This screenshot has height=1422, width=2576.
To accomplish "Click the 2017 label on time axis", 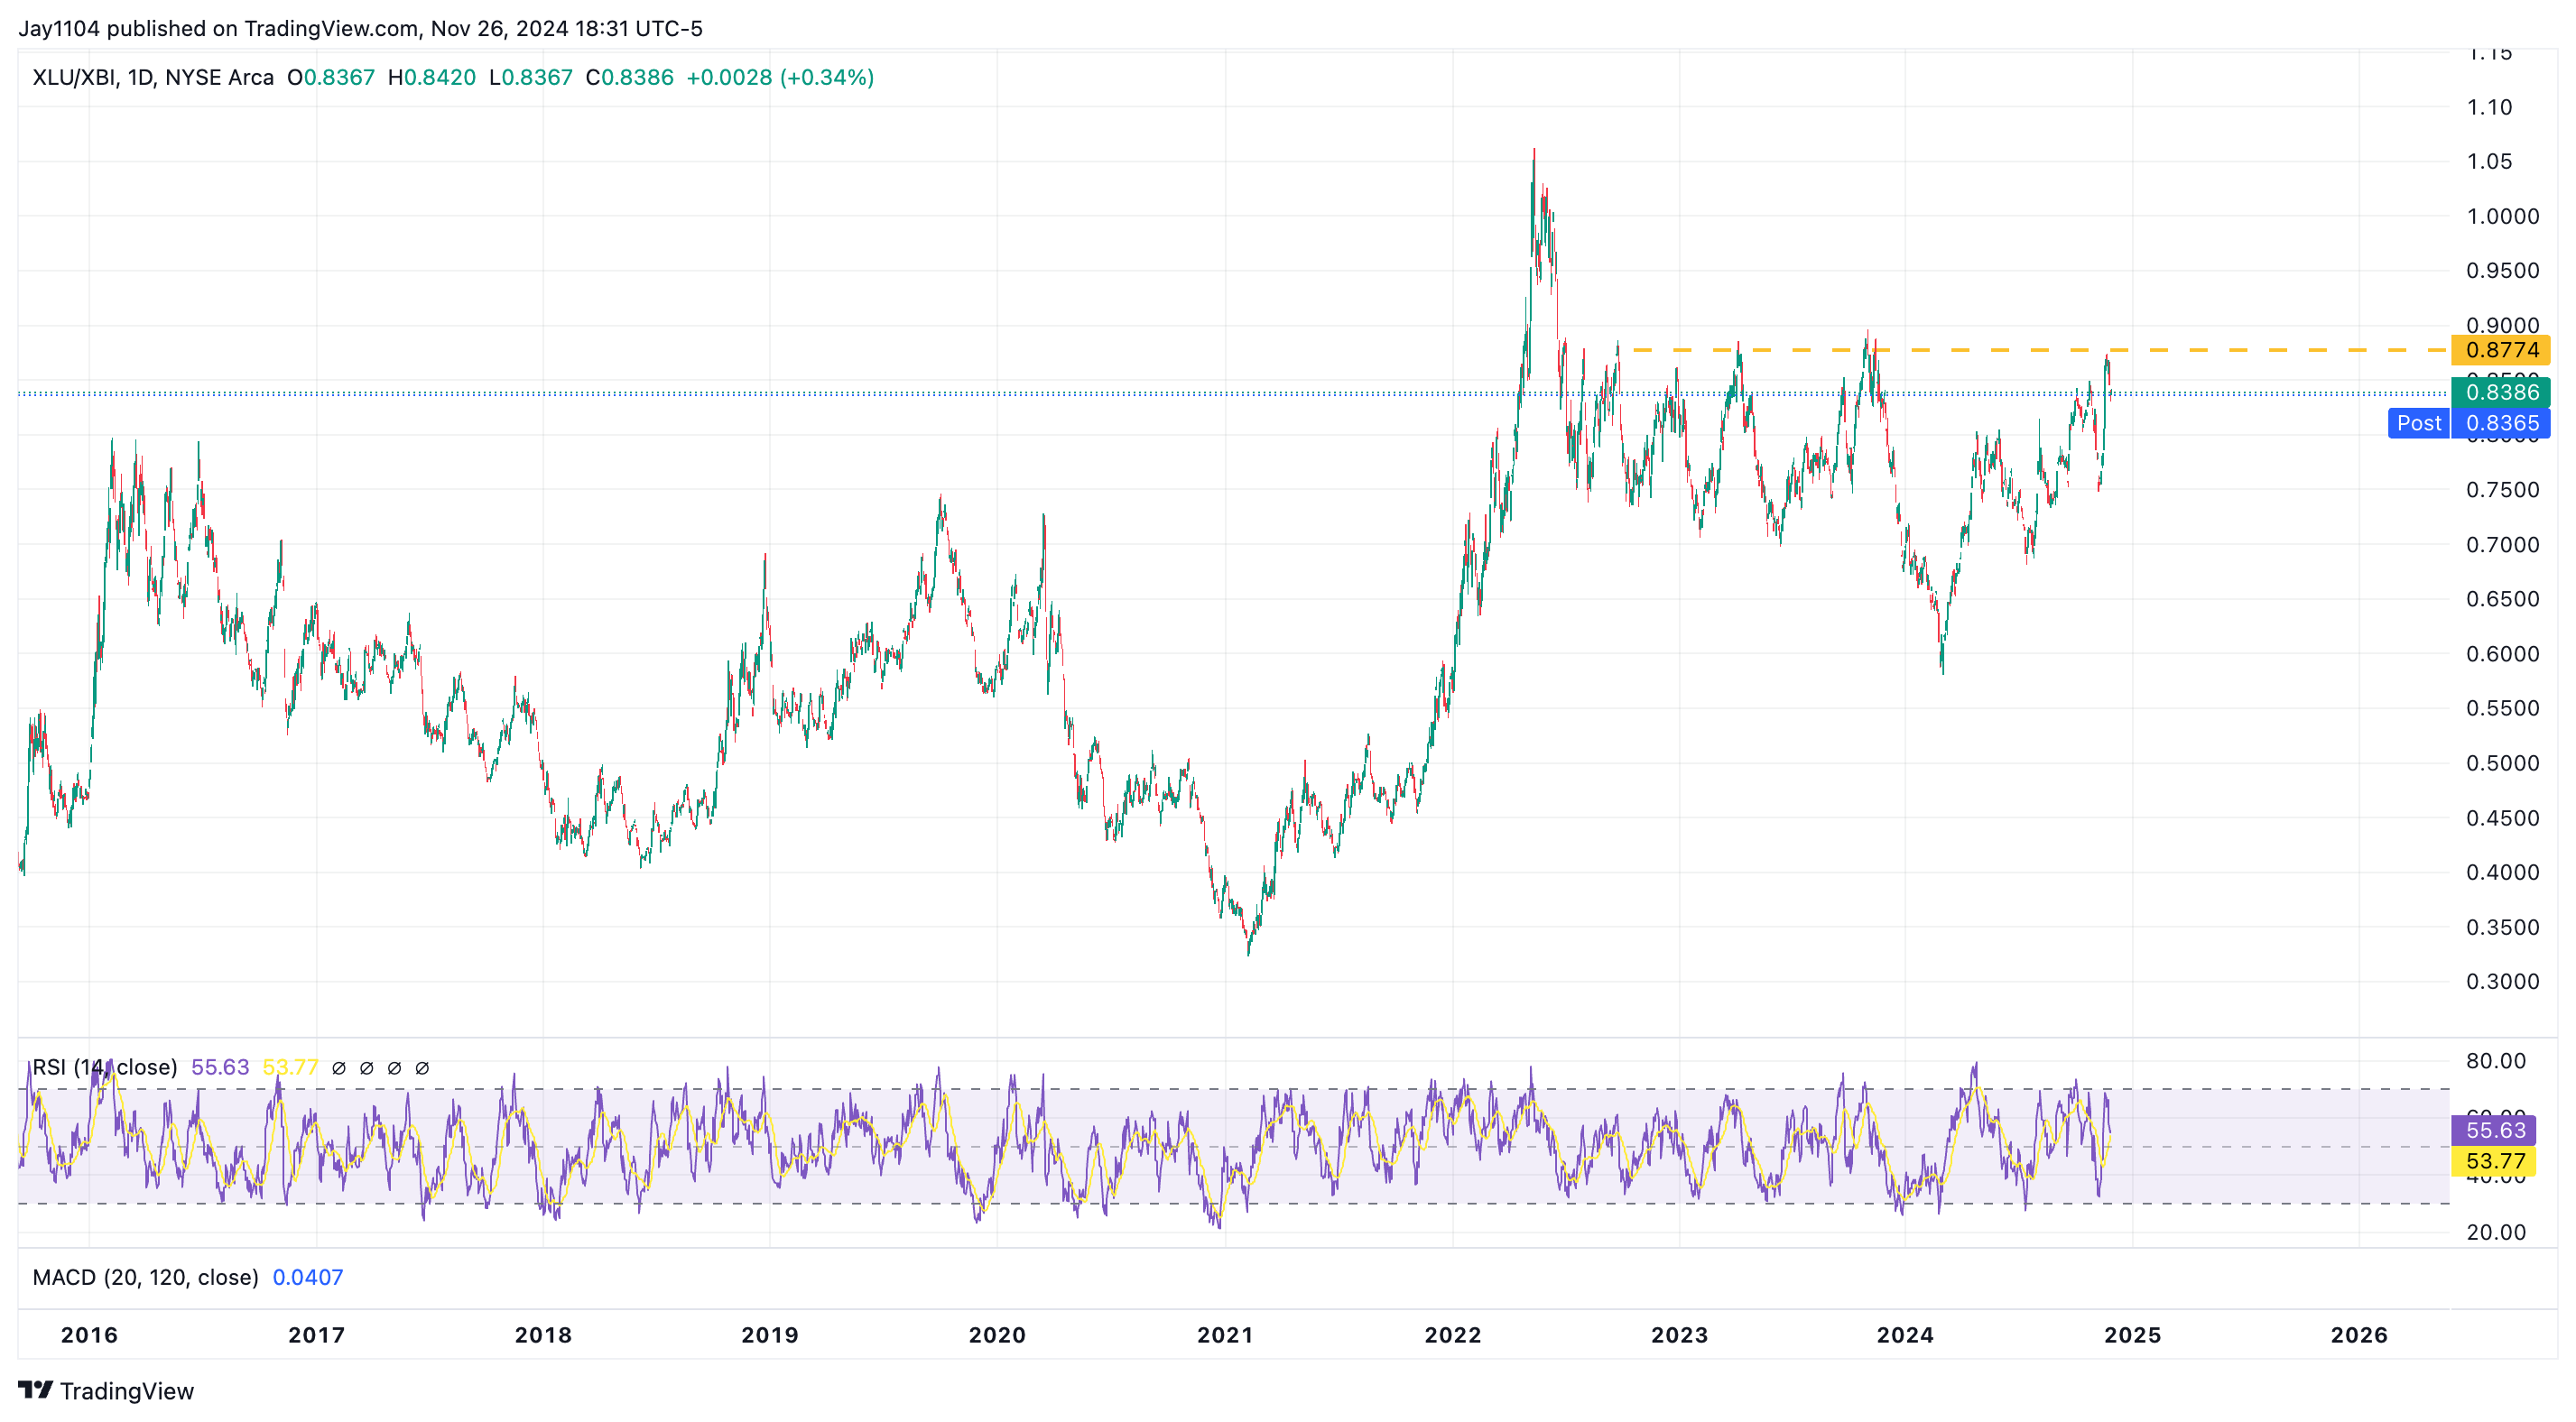I will click(x=316, y=1335).
